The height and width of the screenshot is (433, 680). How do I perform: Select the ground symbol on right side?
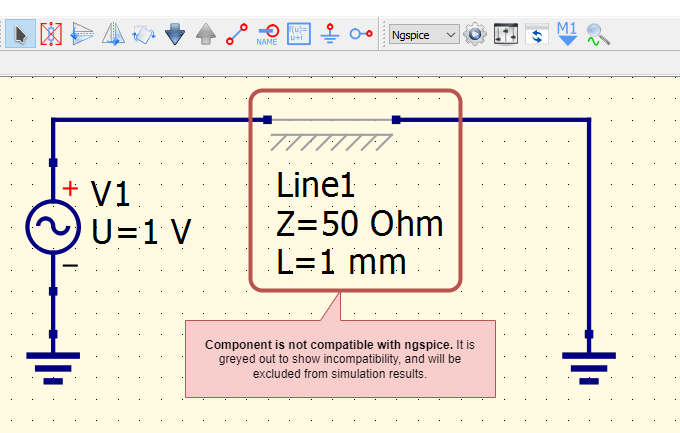pos(589,368)
